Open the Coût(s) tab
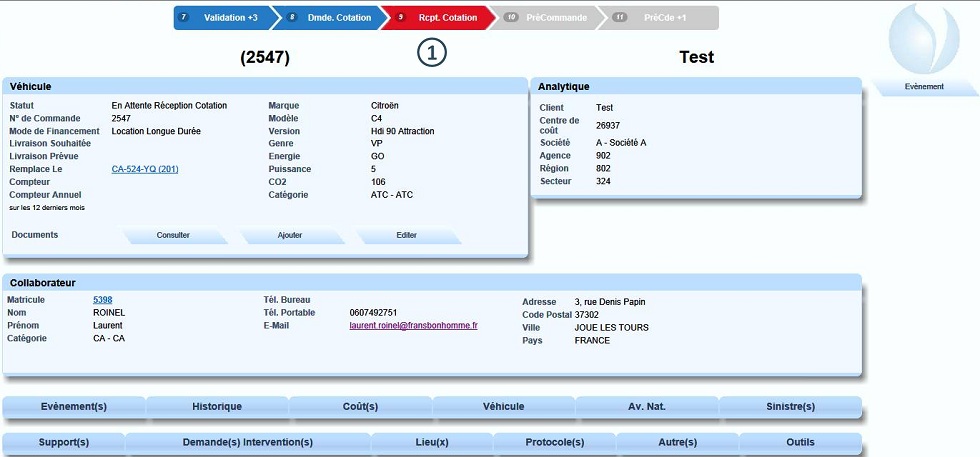This screenshot has height=457, width=980. 360,407
